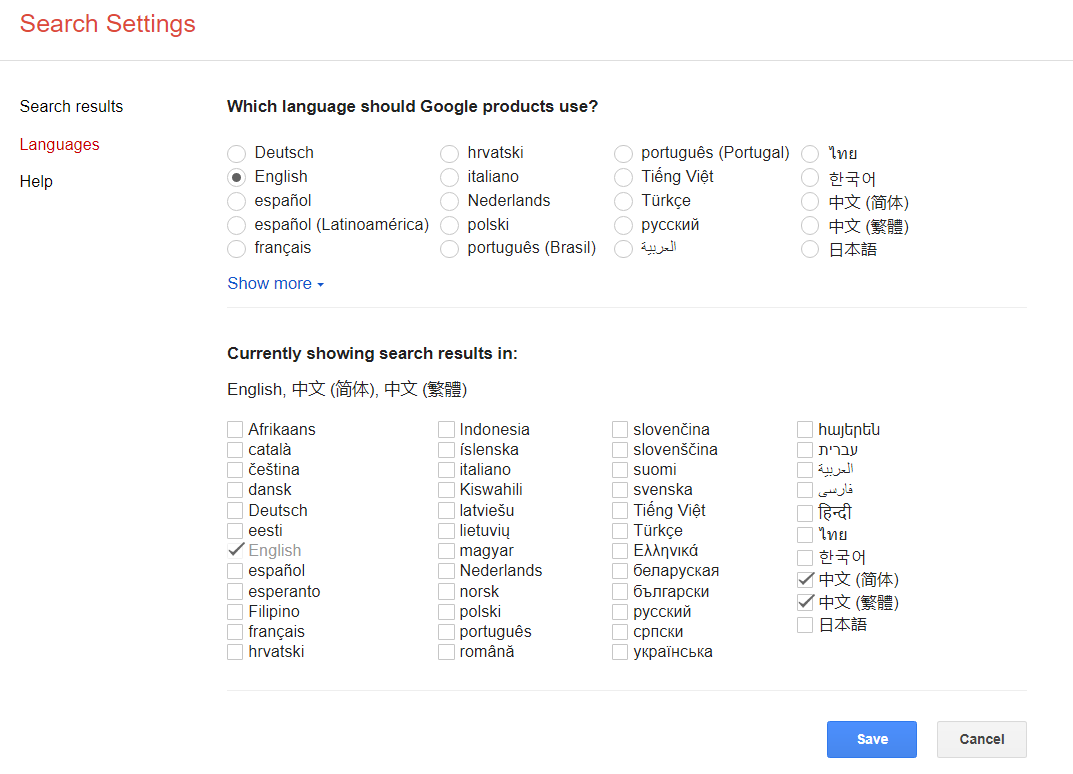The image size is (1073, 774).
Task: Select the Deutsch radio button
Action: tap(236, 153)
